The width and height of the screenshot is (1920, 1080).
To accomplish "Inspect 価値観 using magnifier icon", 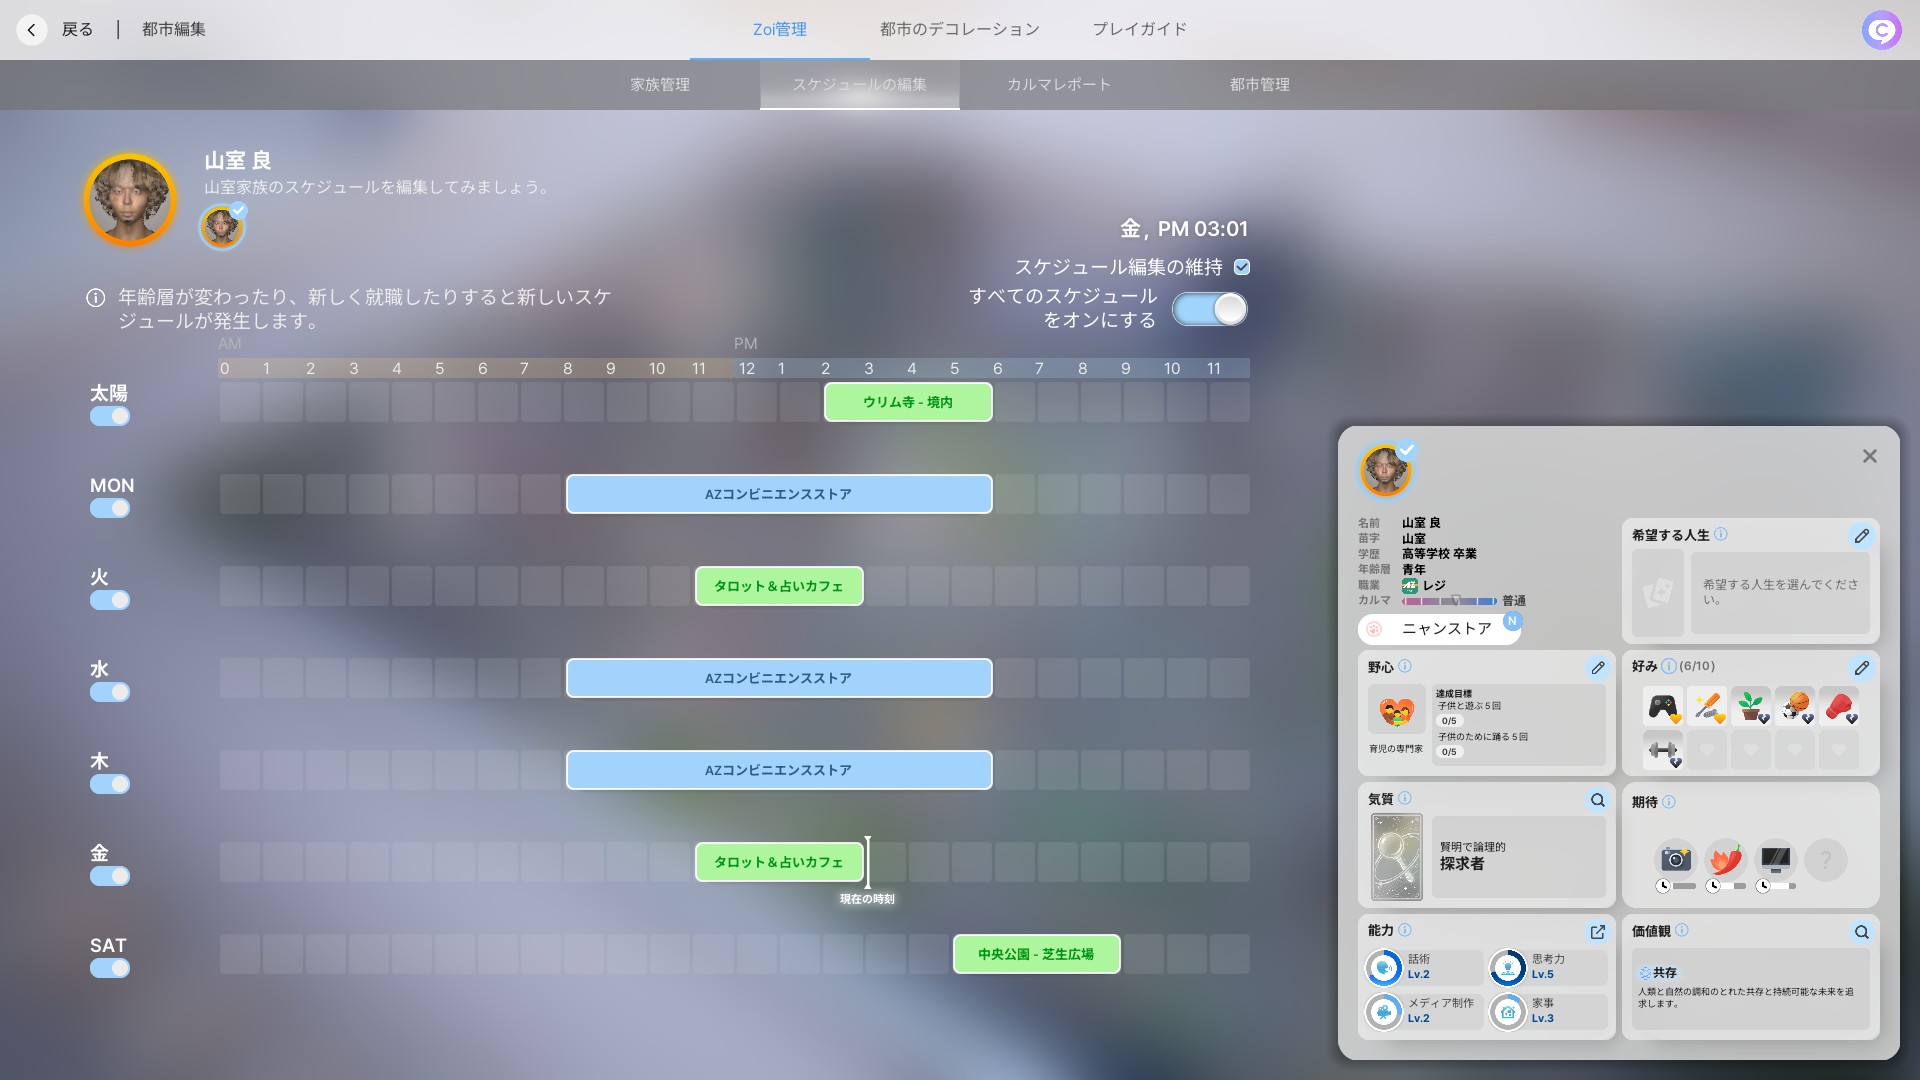I will tap(1861, 932).
